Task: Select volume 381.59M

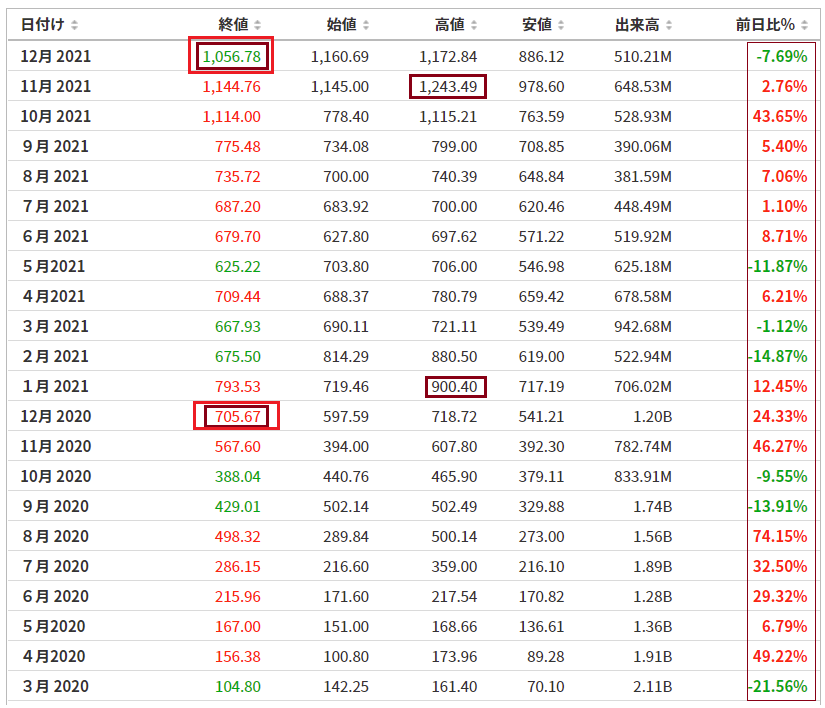Action: [x=643, y=176]
